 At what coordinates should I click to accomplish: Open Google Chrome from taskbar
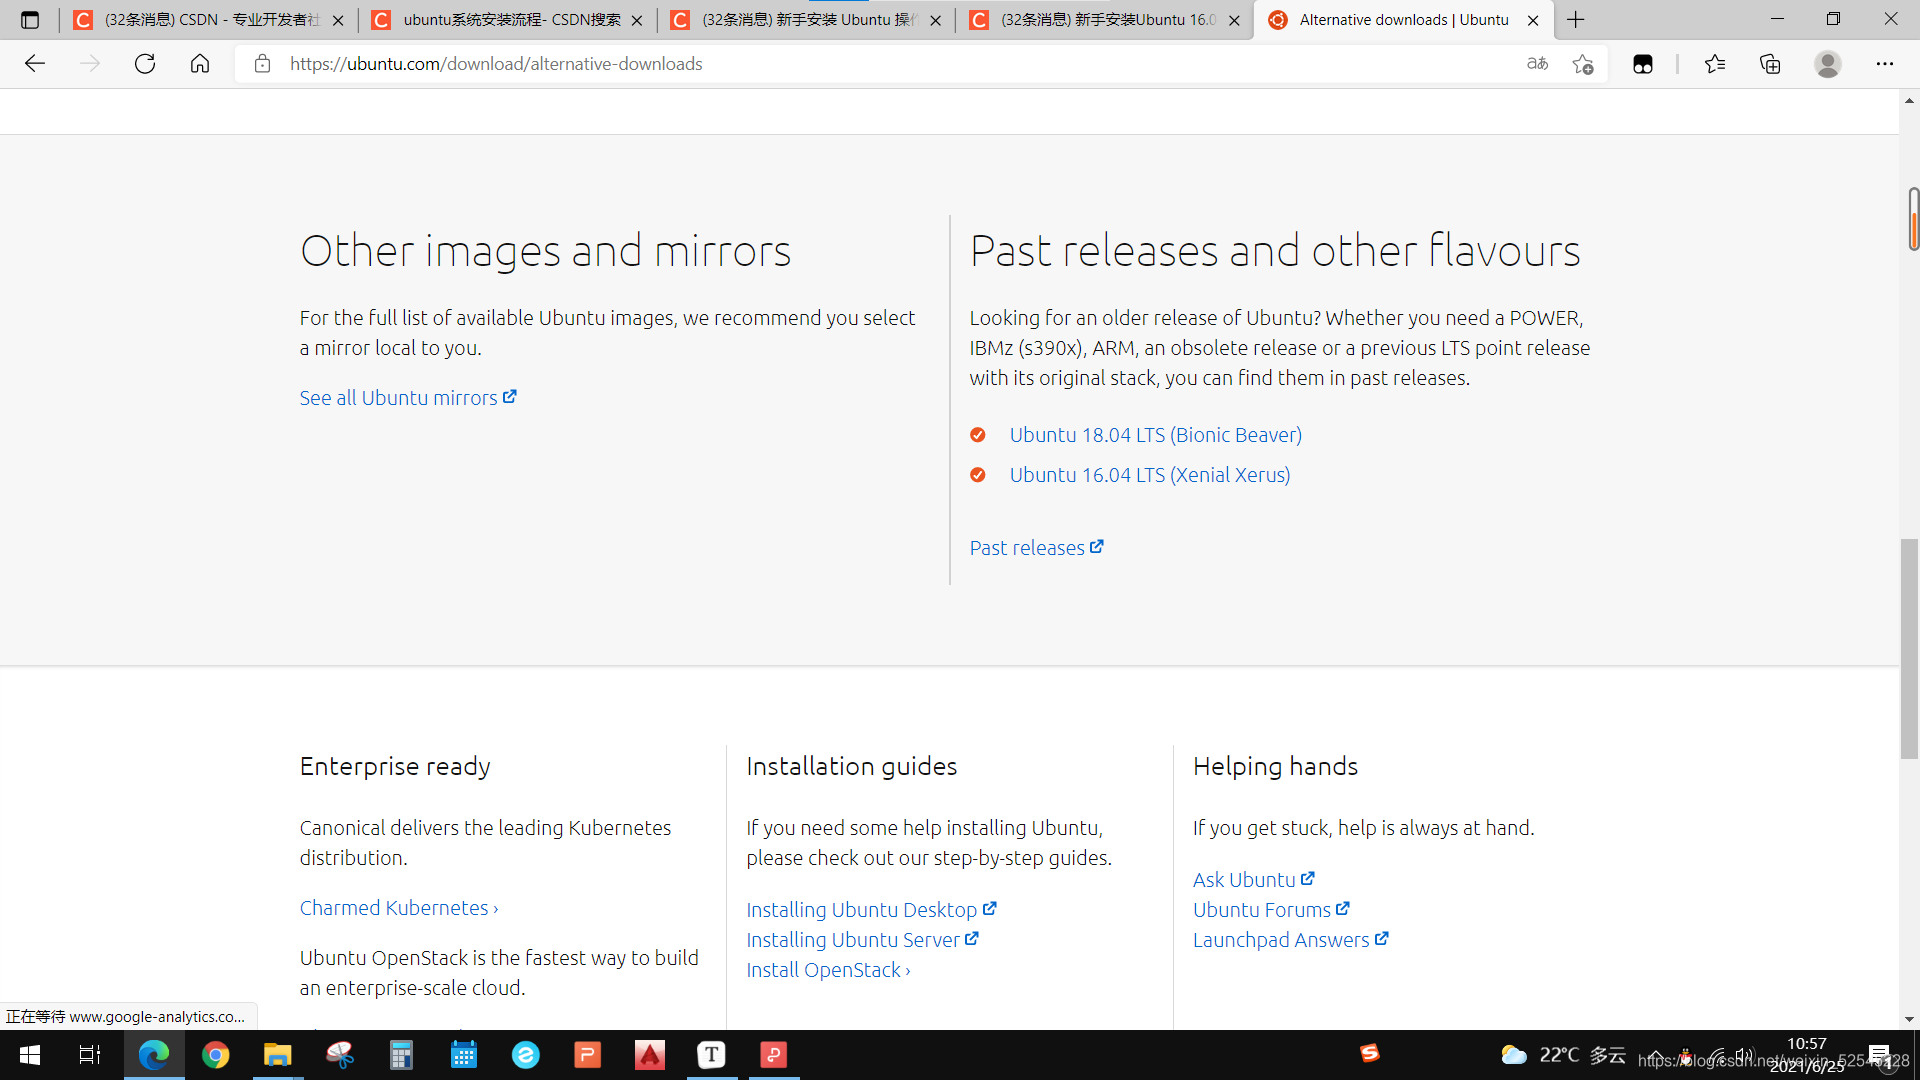pos(215,1055)
